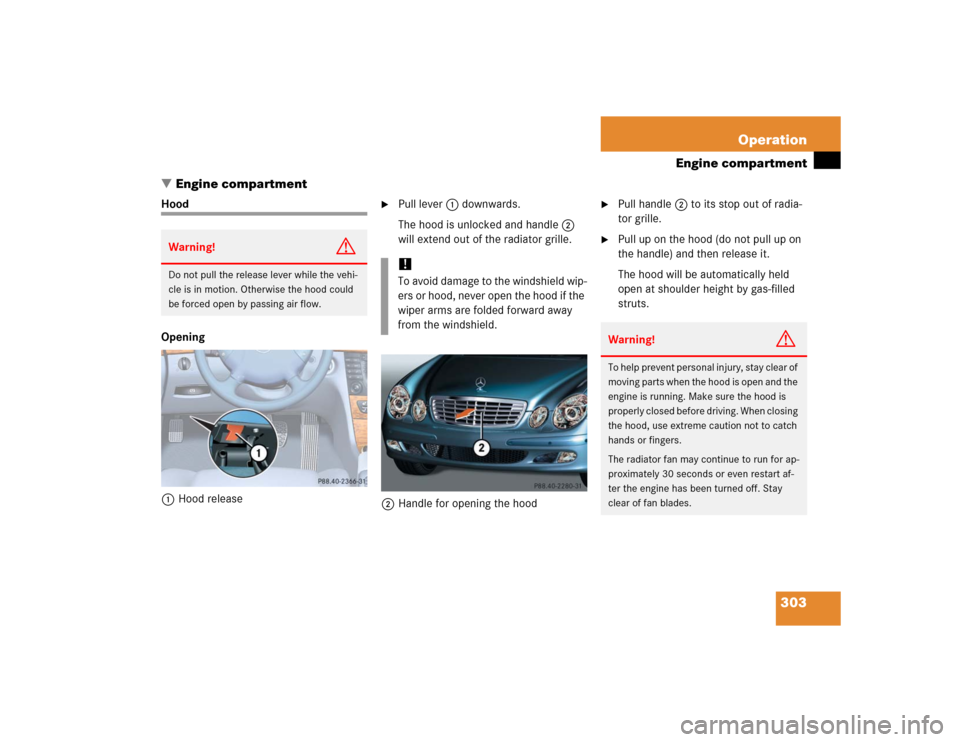Screen dimensions: 960x742
Task: Click the red 'Warning!' label above the personal injury text
Action: pos(631,340)
